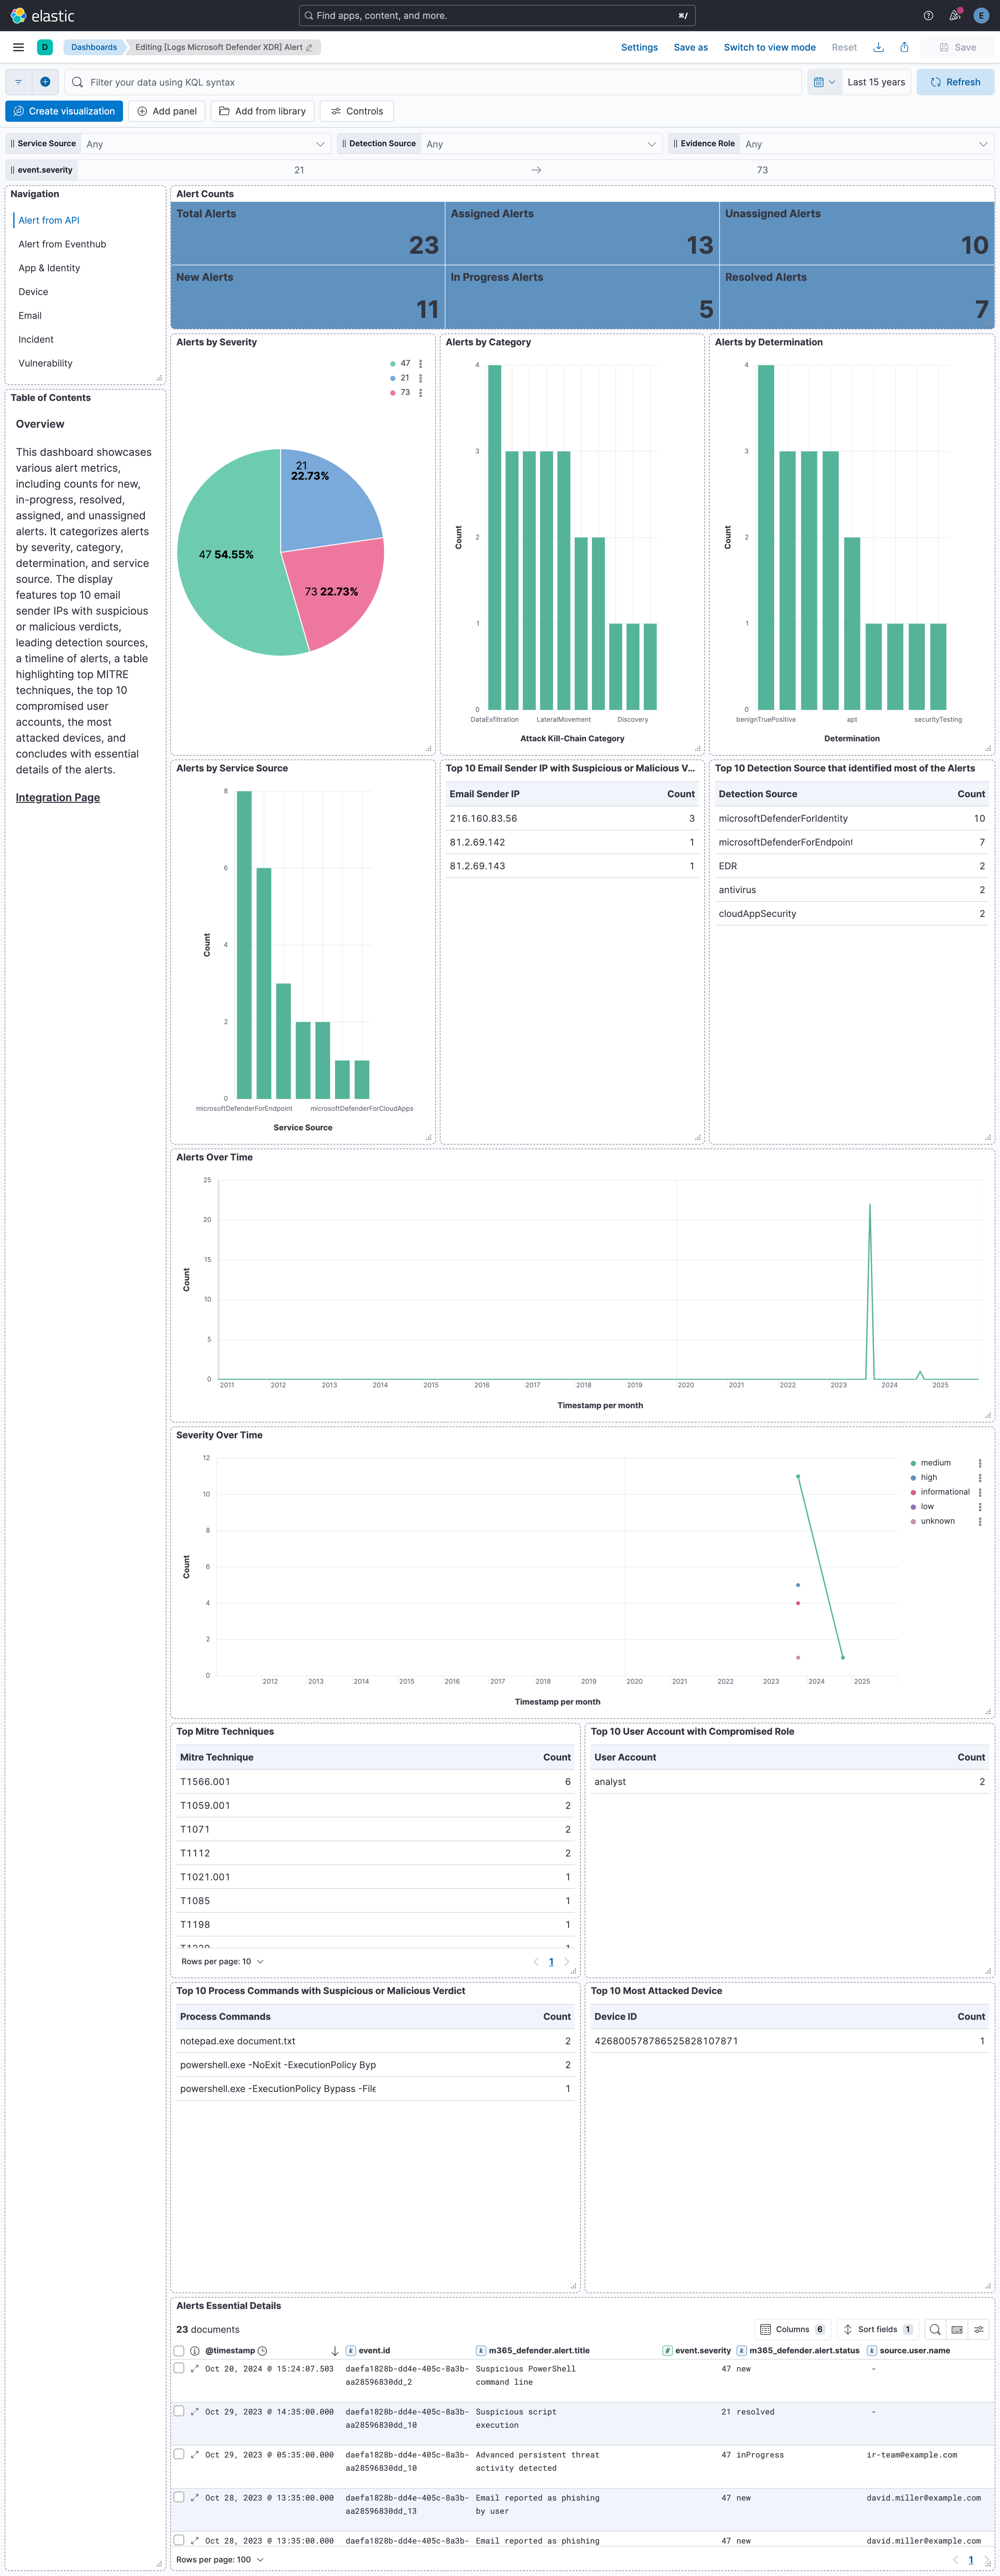The width and height of the screenshot is (1000, 2576).
Task: Click the Refresh button
Action: 955,82
